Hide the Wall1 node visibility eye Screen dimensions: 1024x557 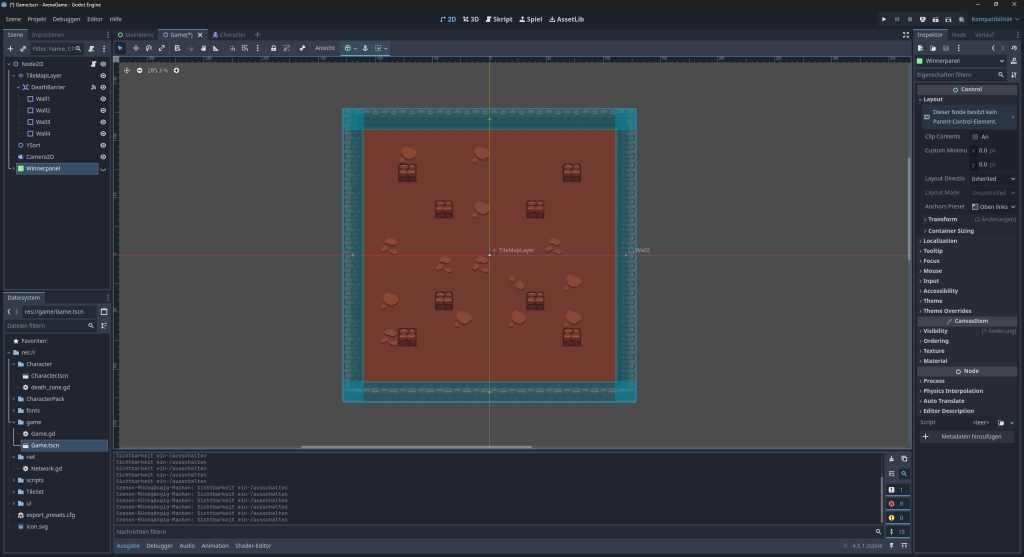click(x=103, y=99)
